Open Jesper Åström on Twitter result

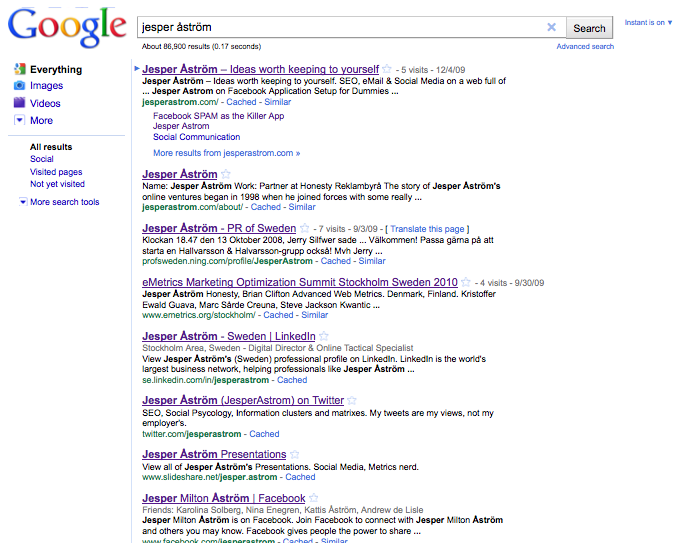click(243, 400)
